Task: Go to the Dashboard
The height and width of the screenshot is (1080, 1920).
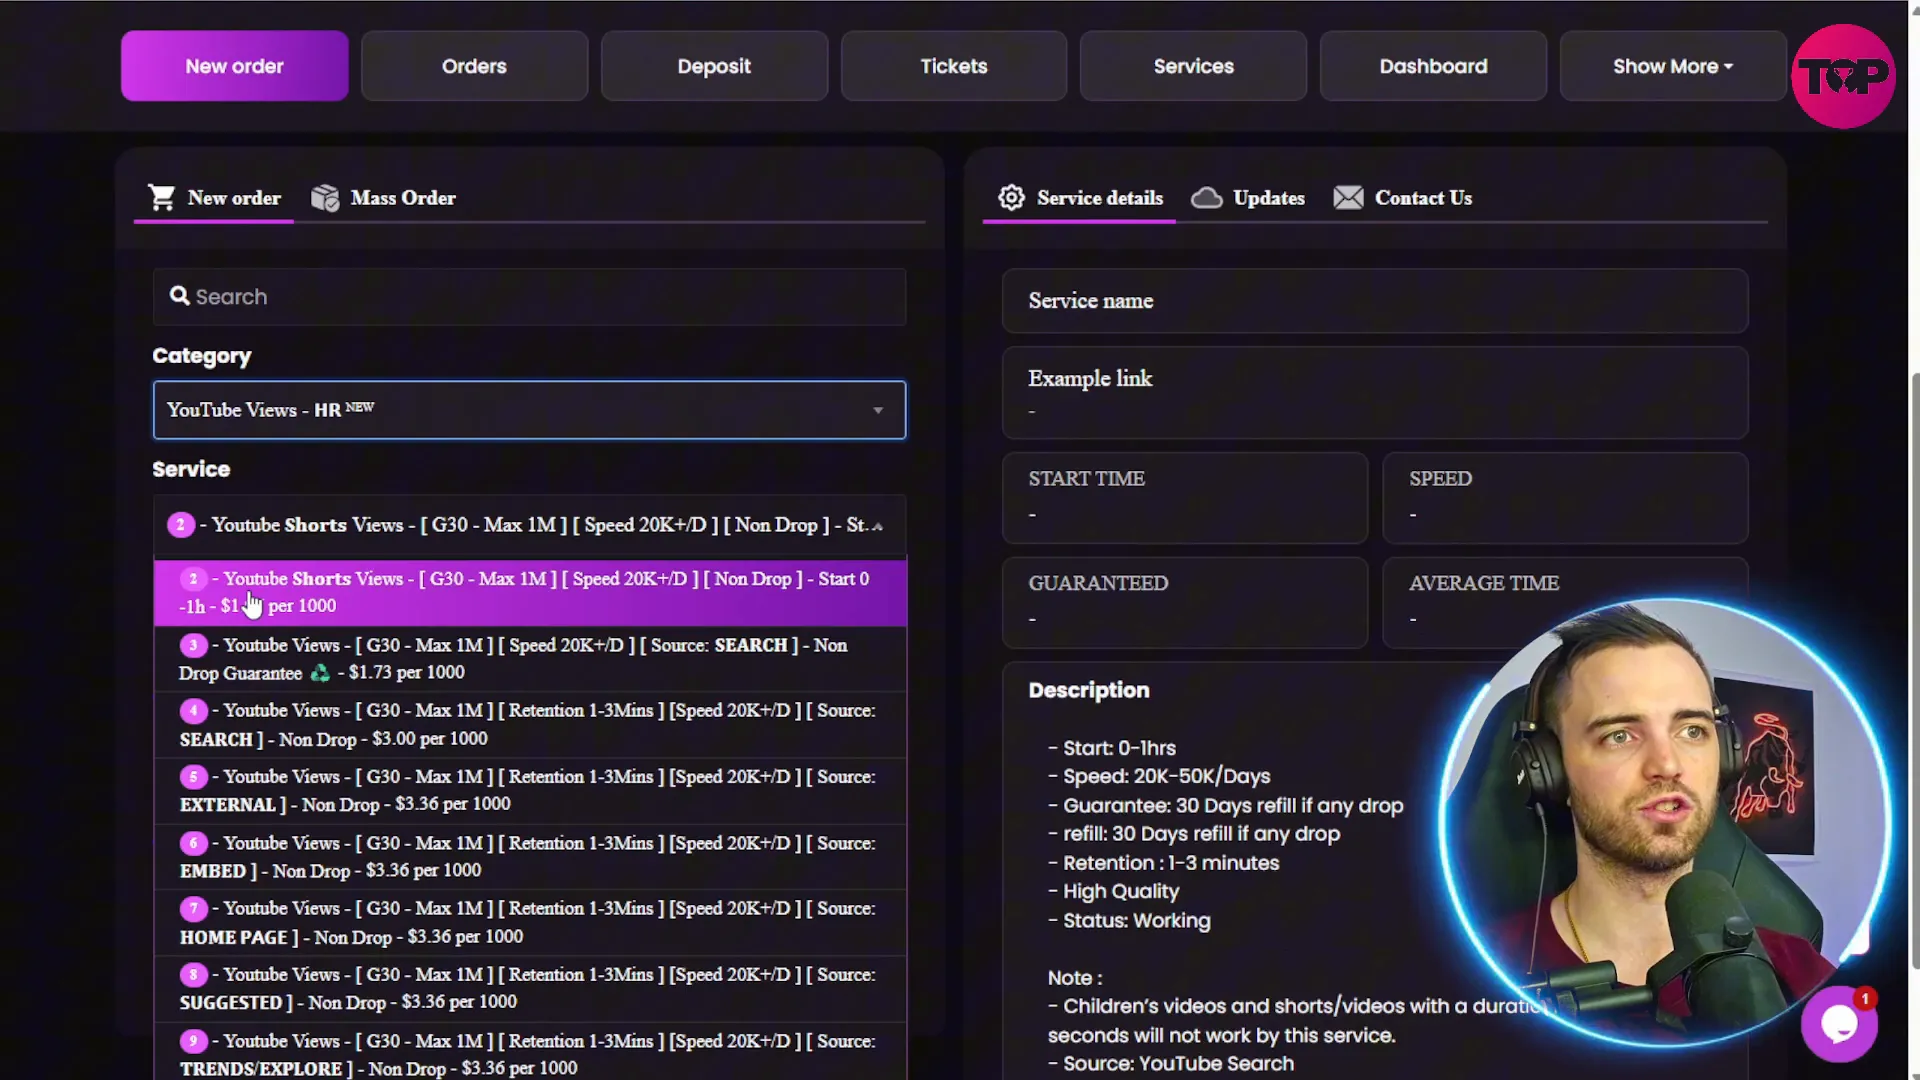Action: click(1433, 66)
